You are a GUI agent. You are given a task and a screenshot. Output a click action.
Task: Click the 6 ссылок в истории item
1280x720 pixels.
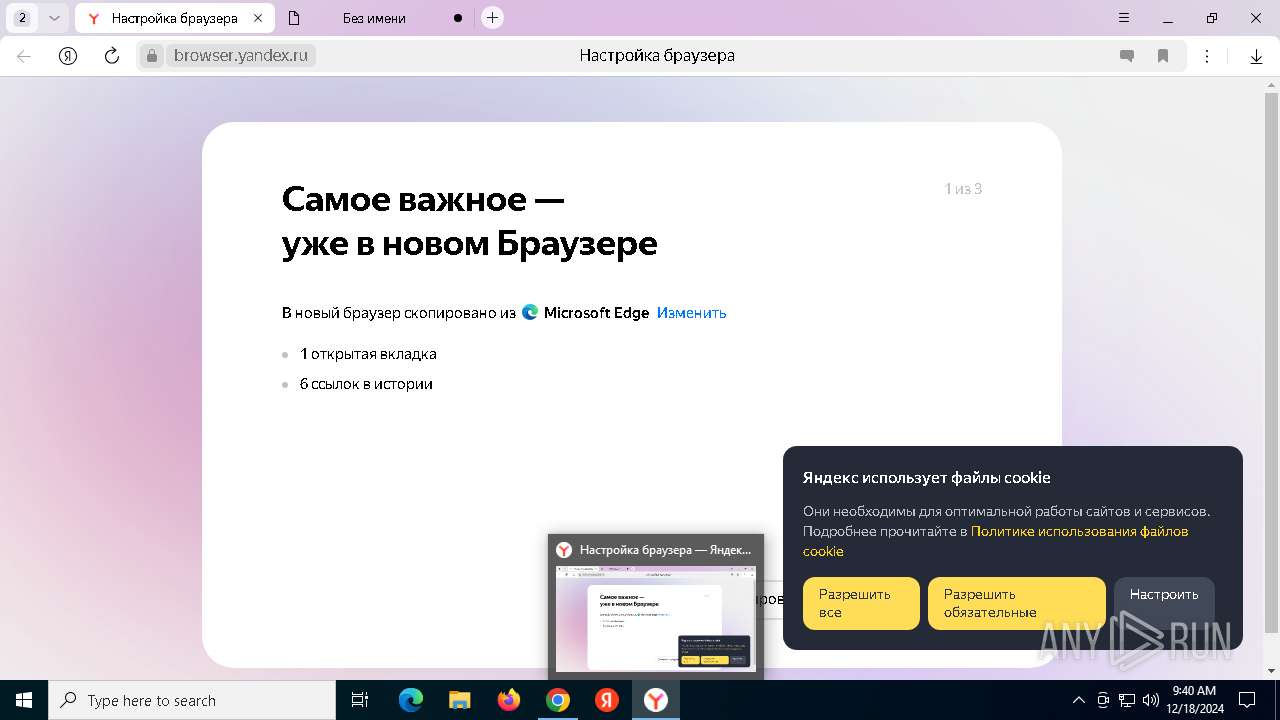point(366,384)
